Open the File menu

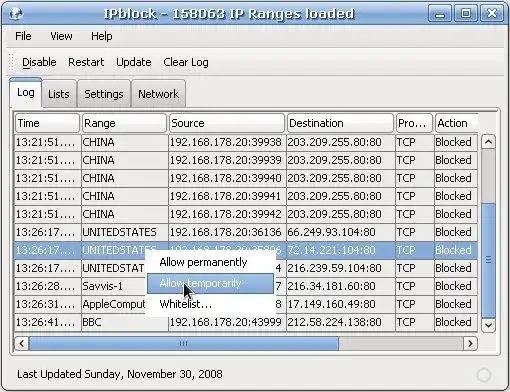pos(23,36)
